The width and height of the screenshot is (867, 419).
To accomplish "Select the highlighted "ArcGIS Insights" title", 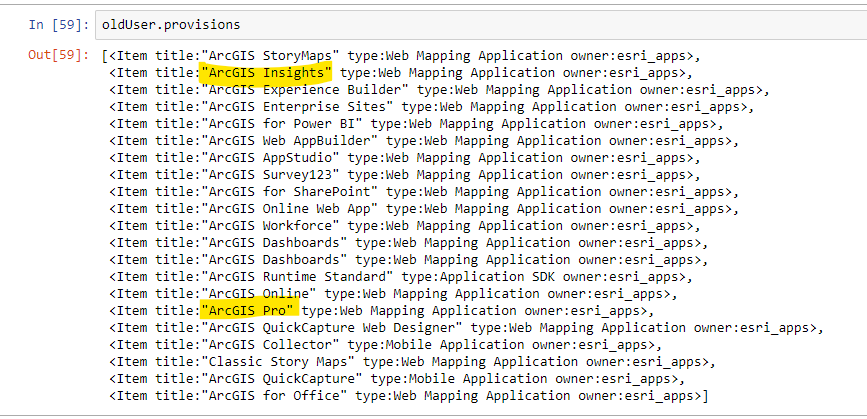I will point(267,73).
